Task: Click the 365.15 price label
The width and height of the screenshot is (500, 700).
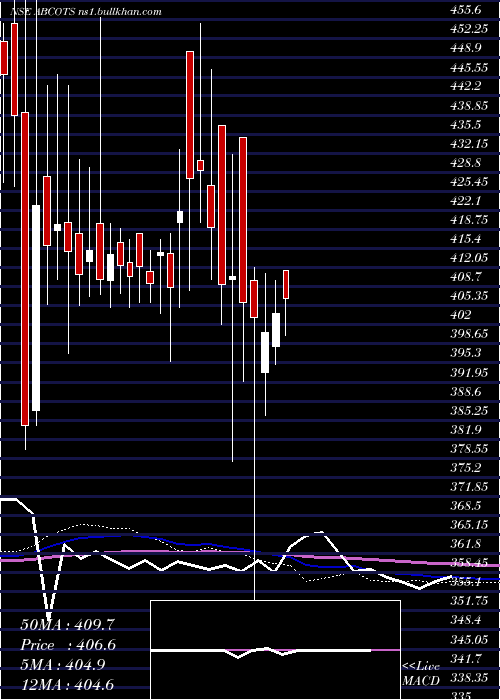Action: coord(467,525)
